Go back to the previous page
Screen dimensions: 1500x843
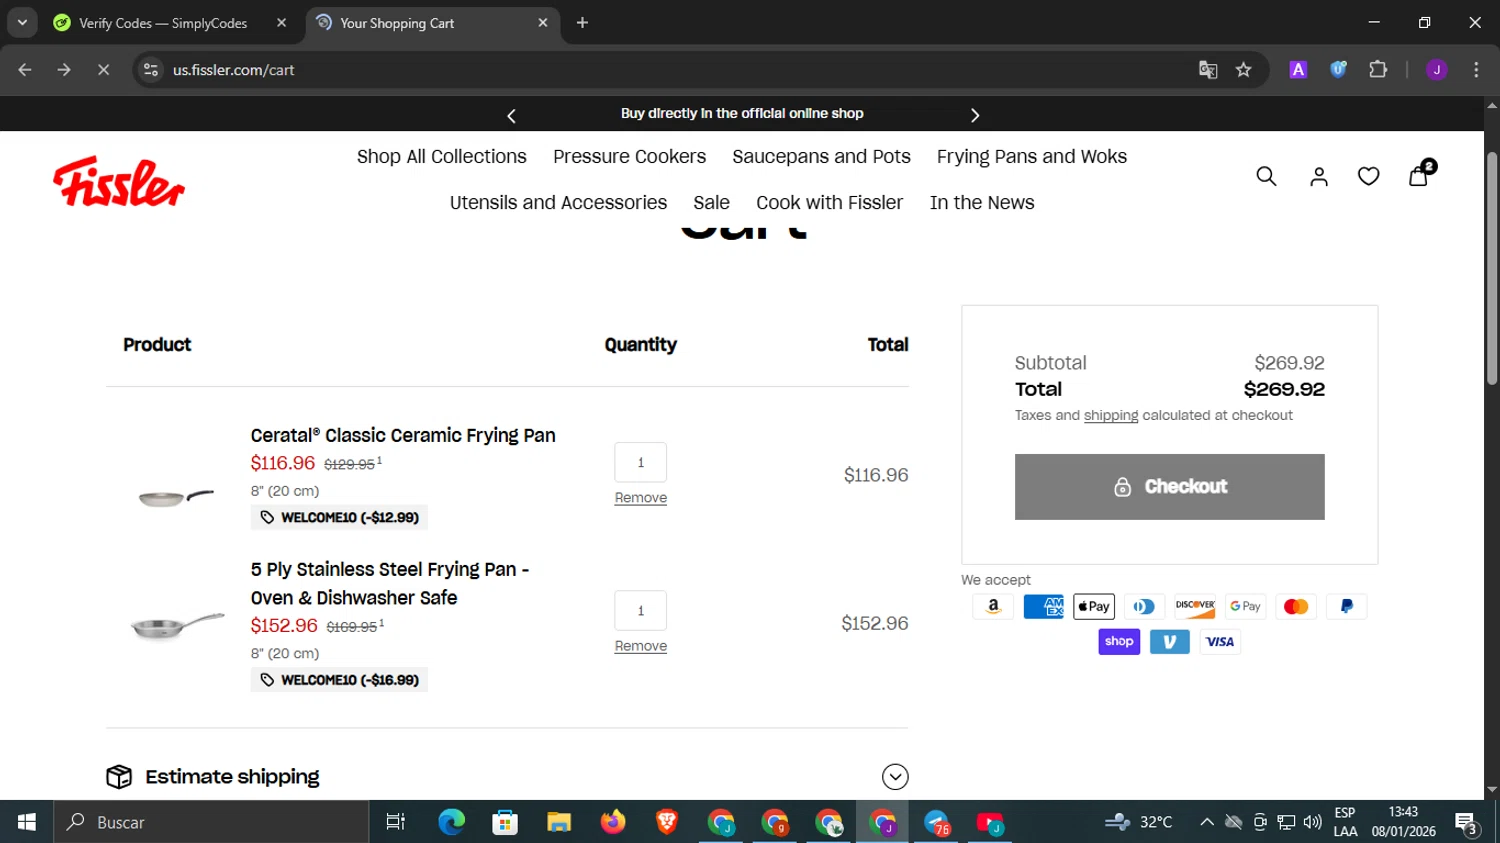click(25, 70)
